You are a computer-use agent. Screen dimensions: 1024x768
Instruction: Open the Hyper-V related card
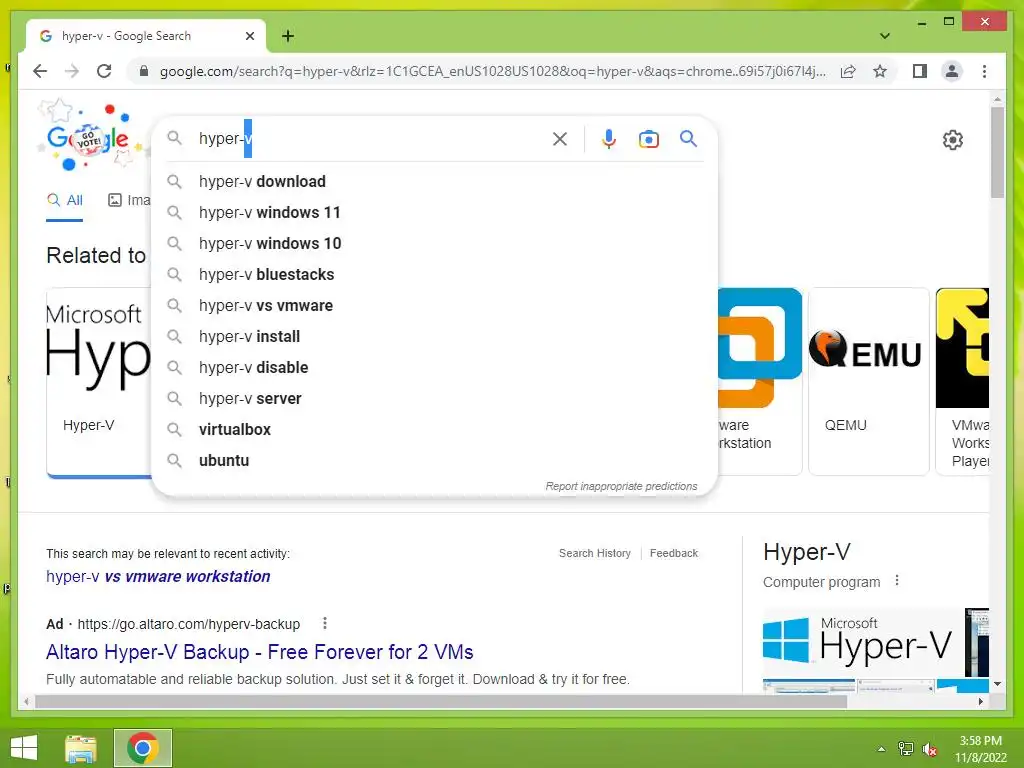[x=99, y=382]
